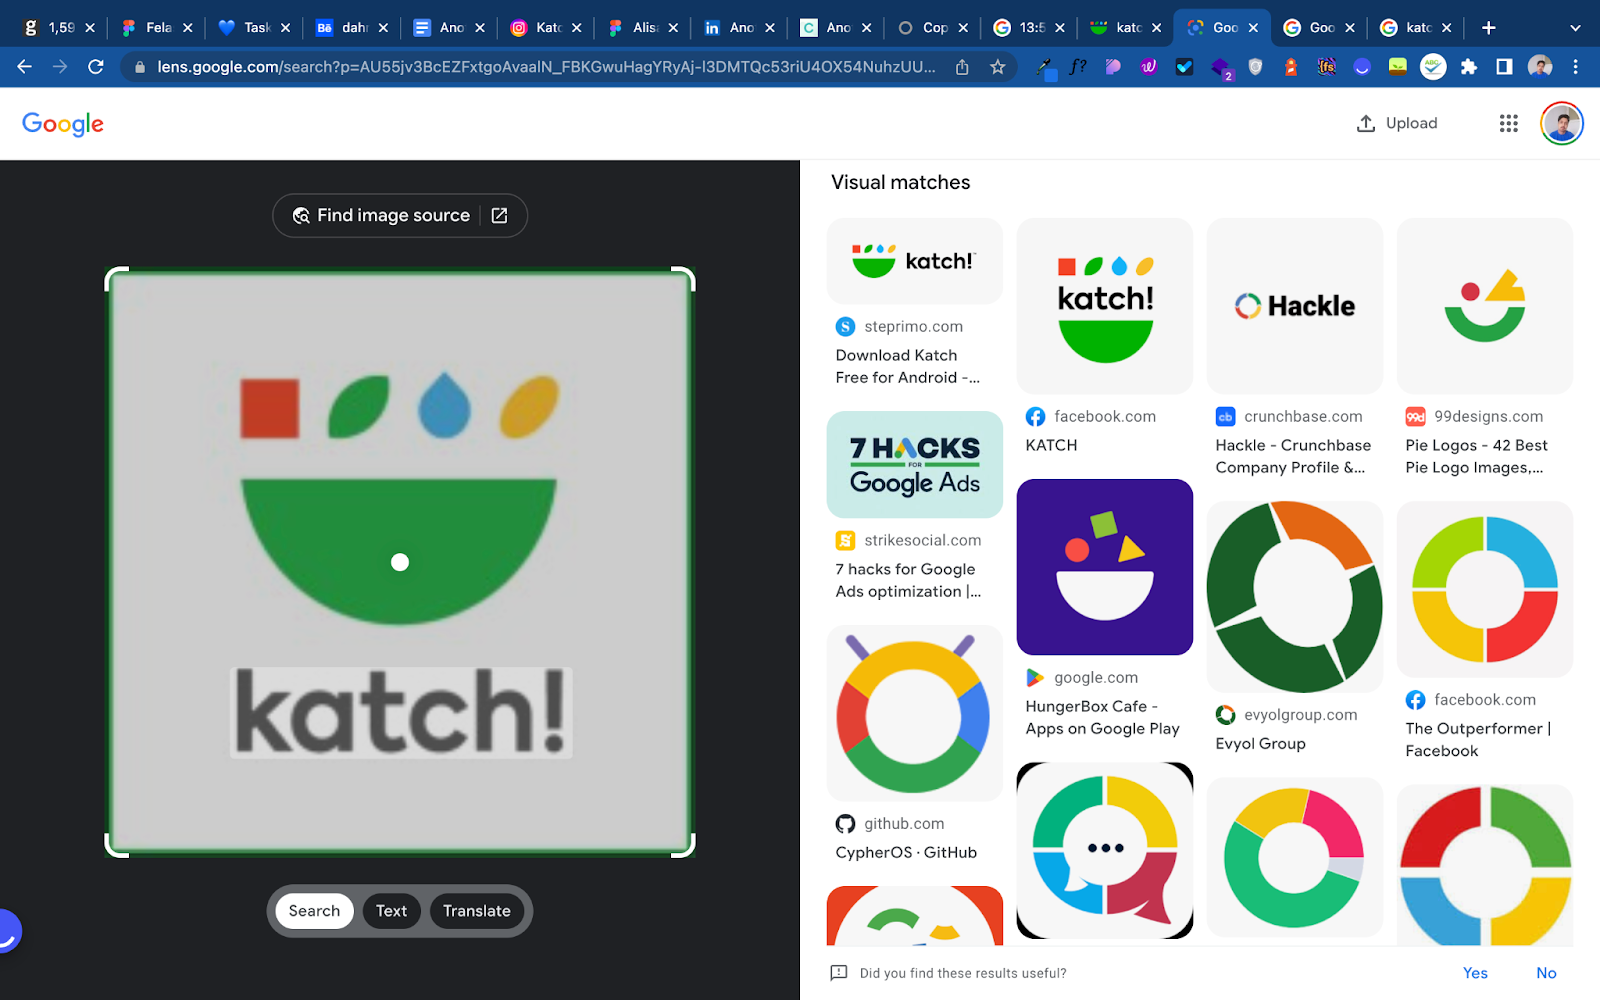1600x1000 pixels.
Task: Switch to Translate mode
Action: 476,911
